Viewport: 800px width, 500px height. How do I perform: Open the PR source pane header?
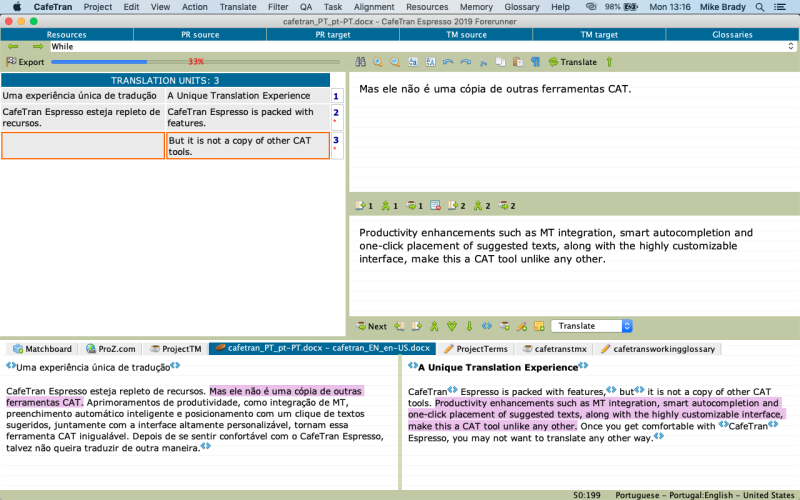point(200,35)
